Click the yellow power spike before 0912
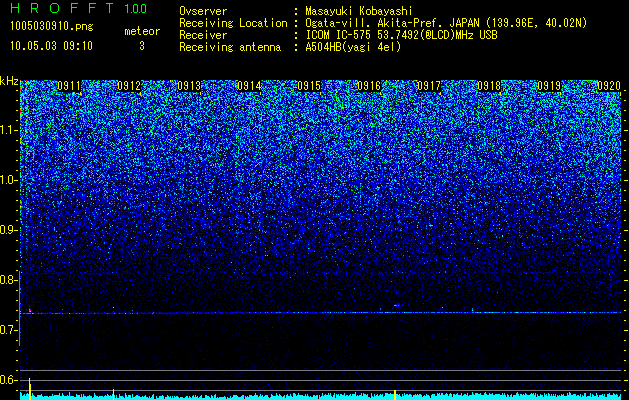The image size is (629, 400). [114, 394]
